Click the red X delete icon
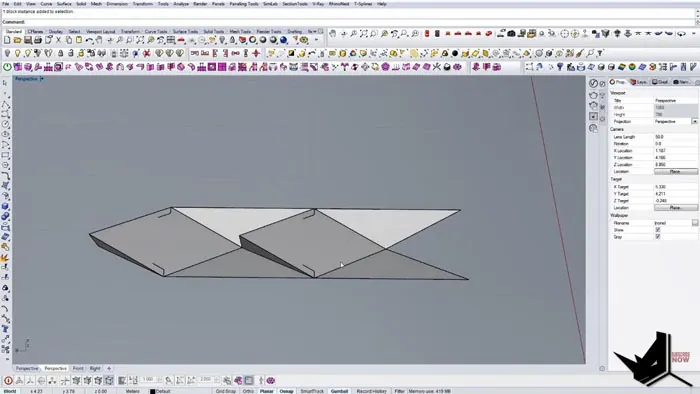Screen dimensions: 700x394 (146, 54)
